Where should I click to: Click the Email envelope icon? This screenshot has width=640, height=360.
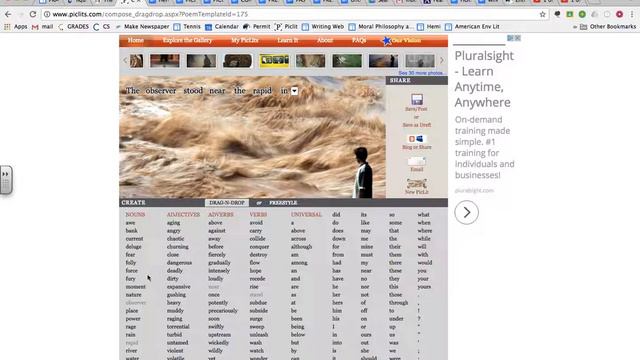tap(416, 162)
